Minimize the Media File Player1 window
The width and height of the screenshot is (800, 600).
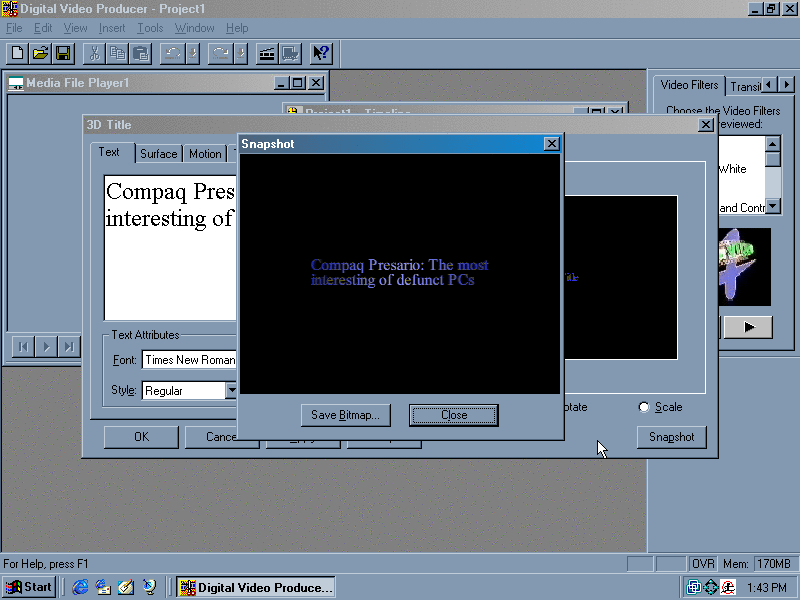pos(282,83)
